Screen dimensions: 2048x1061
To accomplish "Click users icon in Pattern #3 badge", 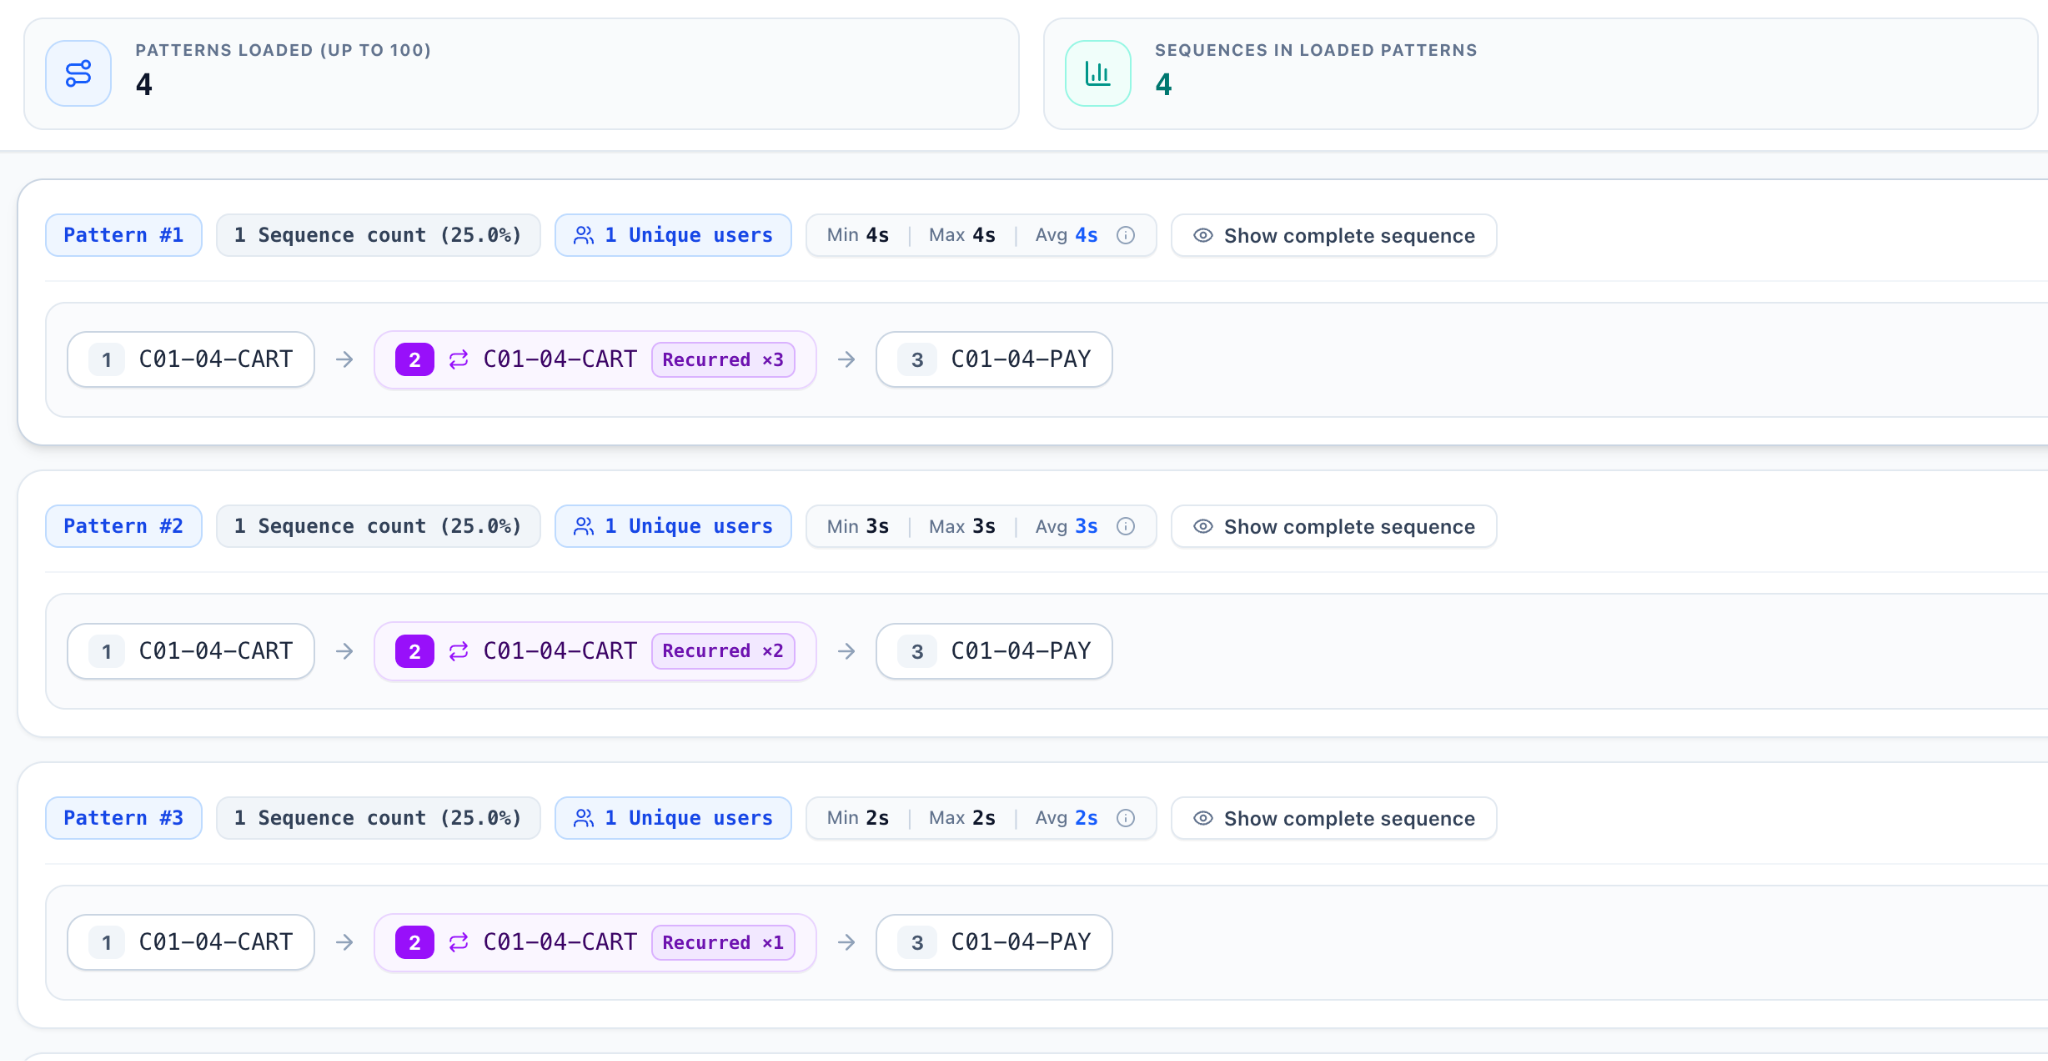I will point(584,818).
